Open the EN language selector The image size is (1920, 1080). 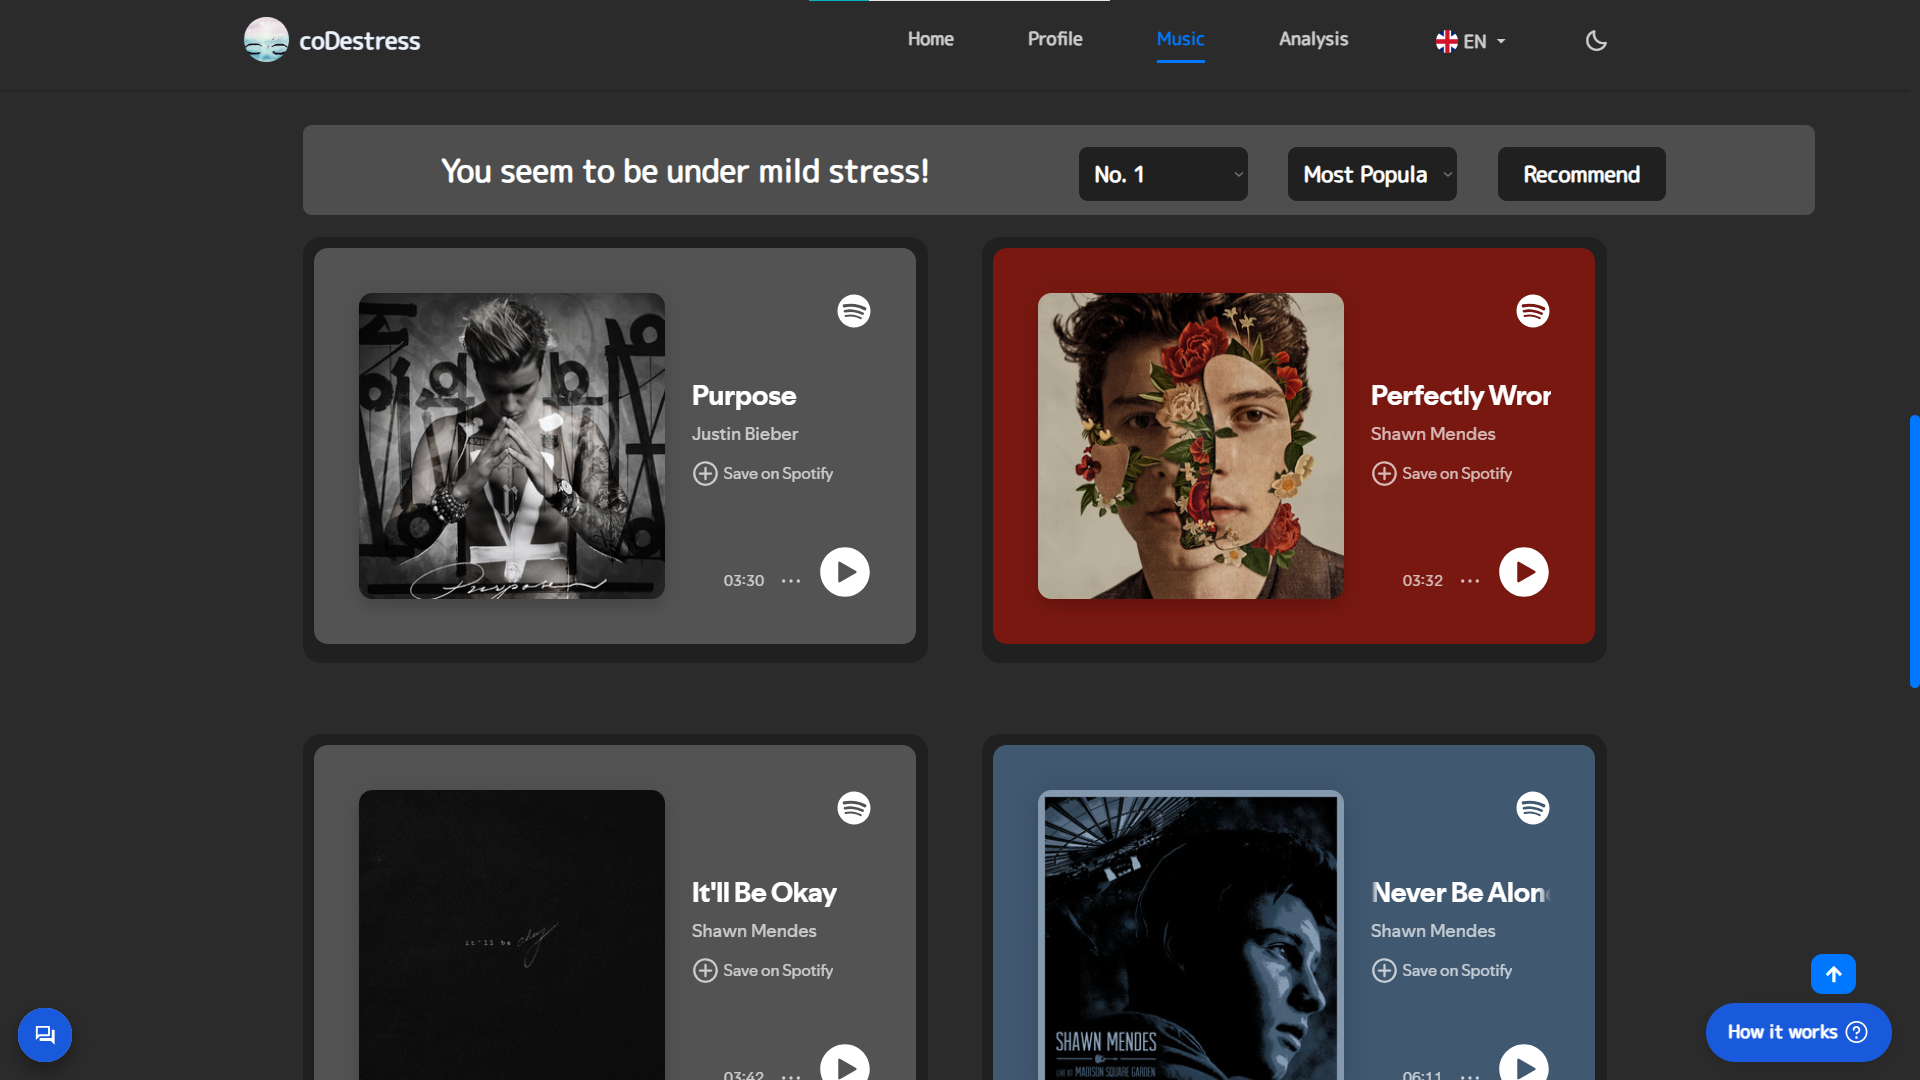pos(1470,41)
